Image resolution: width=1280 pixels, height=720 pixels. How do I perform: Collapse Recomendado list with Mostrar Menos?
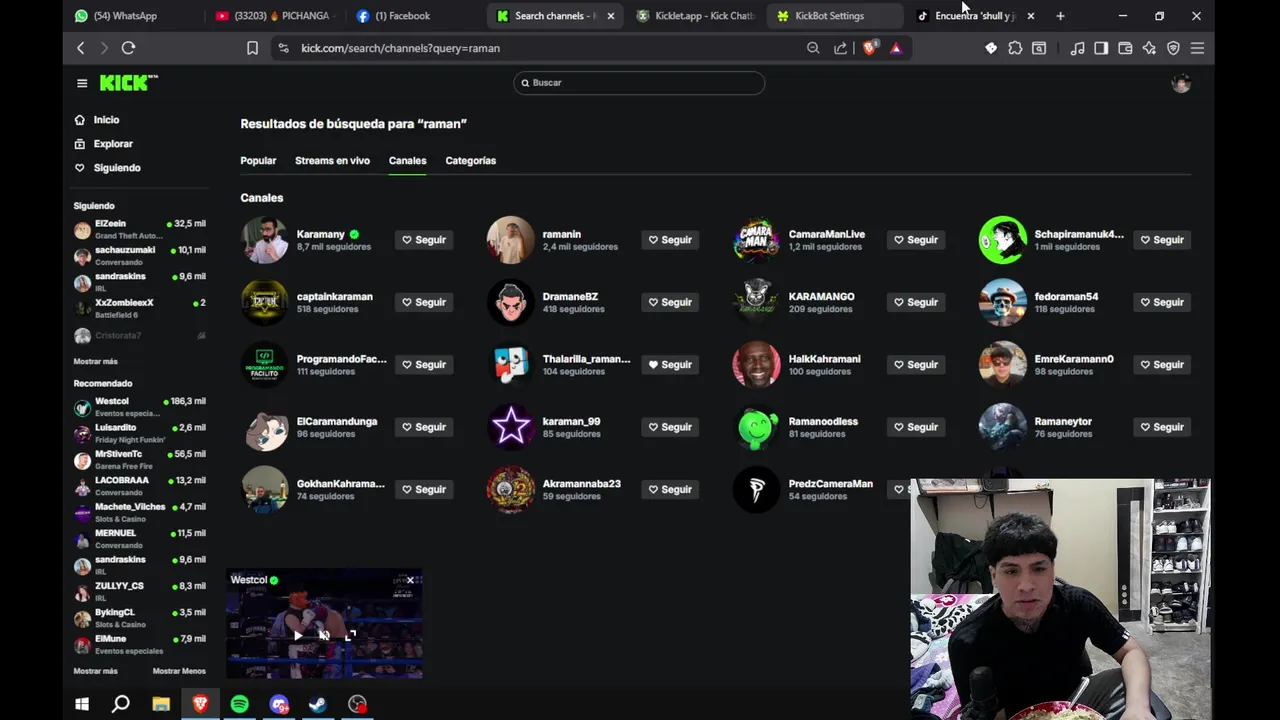tap(179, 671)
